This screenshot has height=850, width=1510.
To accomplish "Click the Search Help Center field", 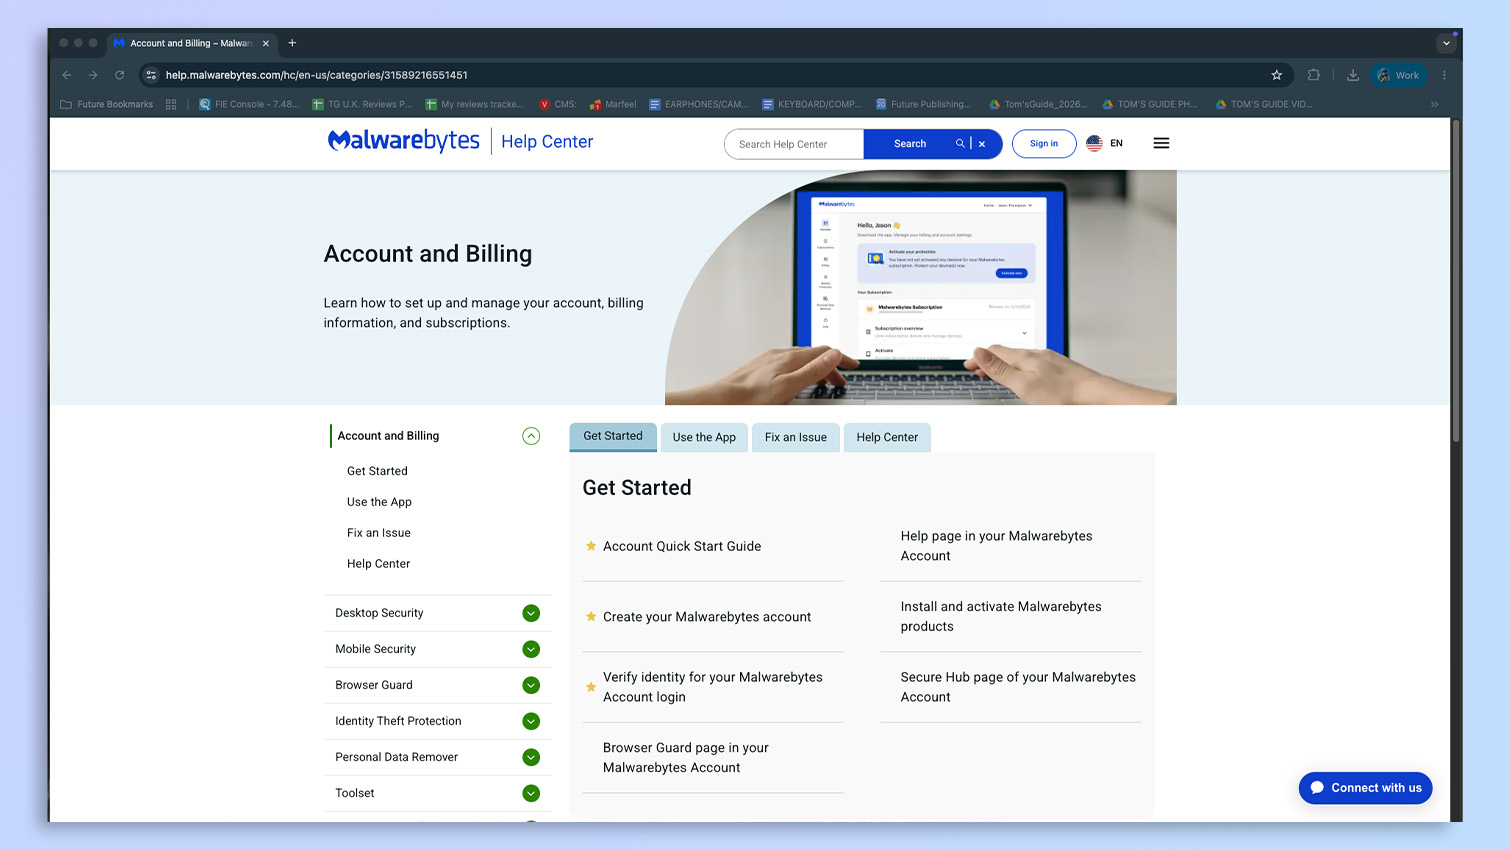I will [x=794, y=144].
